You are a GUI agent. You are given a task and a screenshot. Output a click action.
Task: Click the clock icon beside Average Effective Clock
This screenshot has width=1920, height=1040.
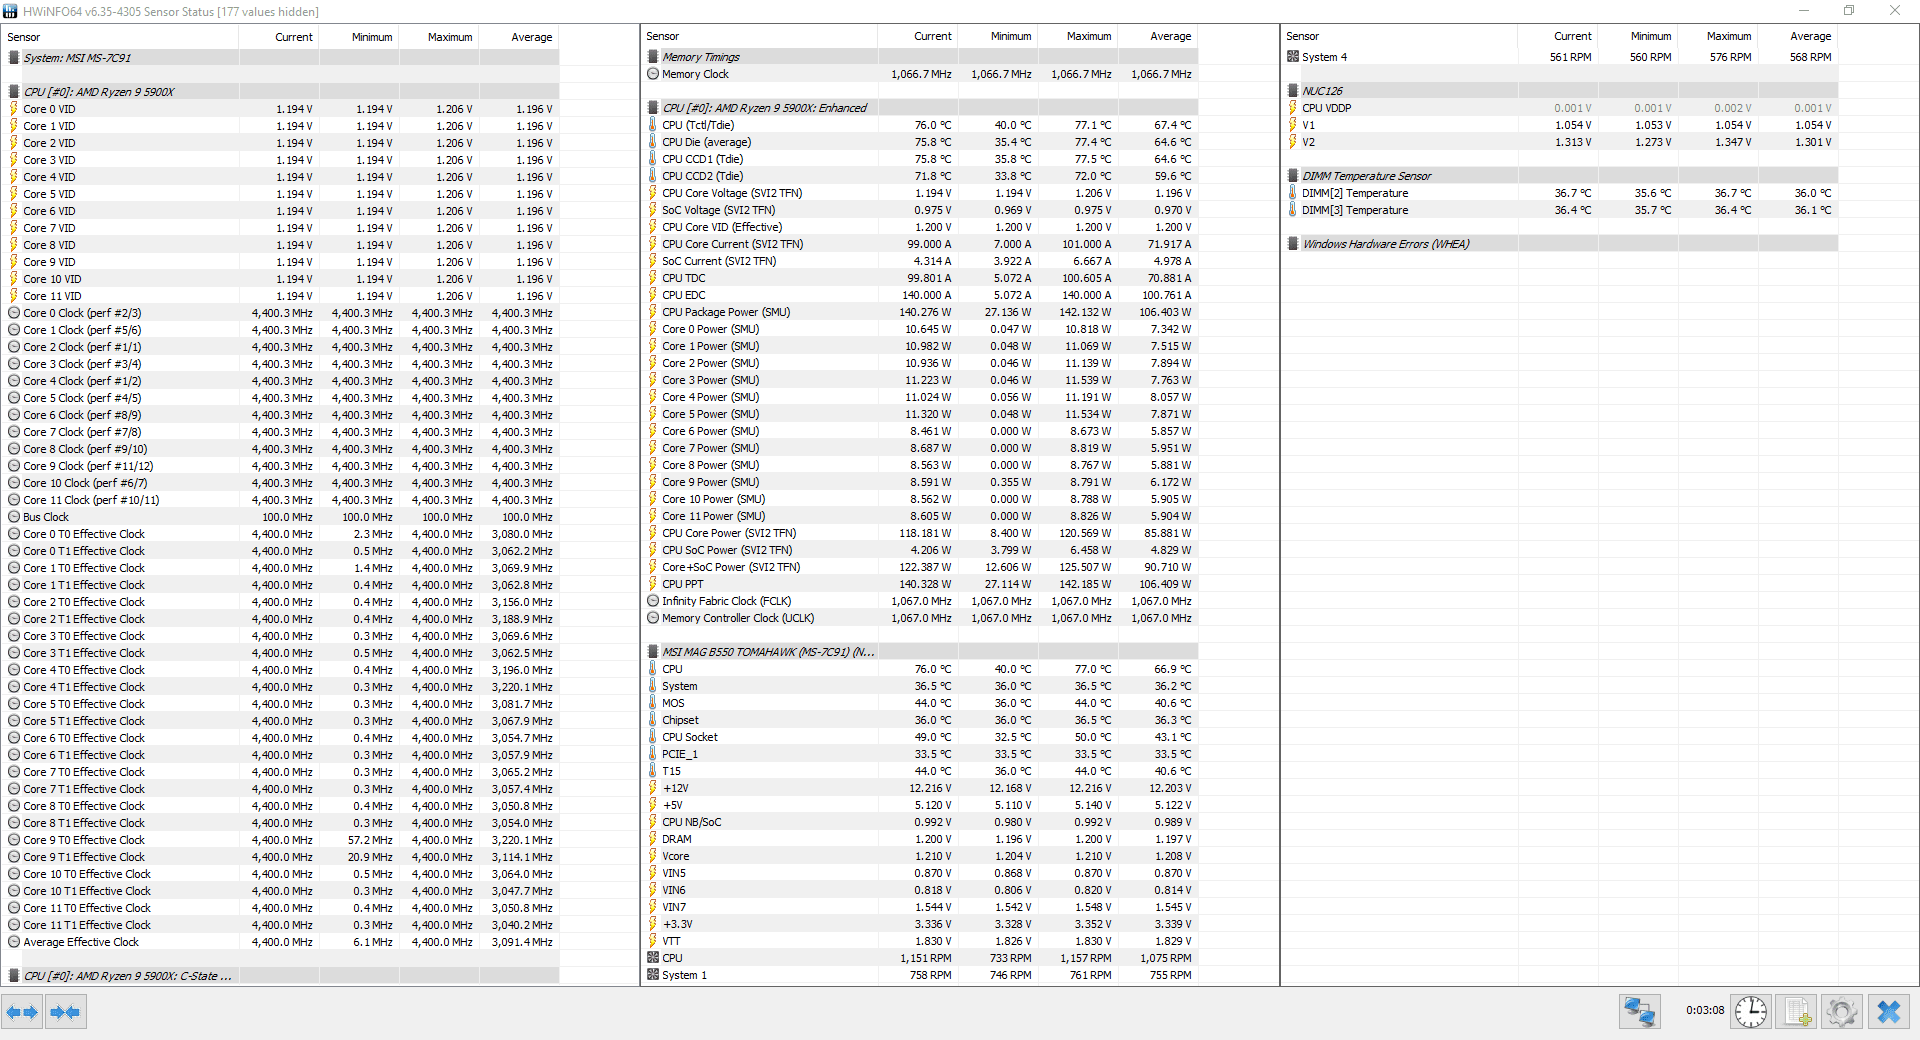[x=14, y=942]
